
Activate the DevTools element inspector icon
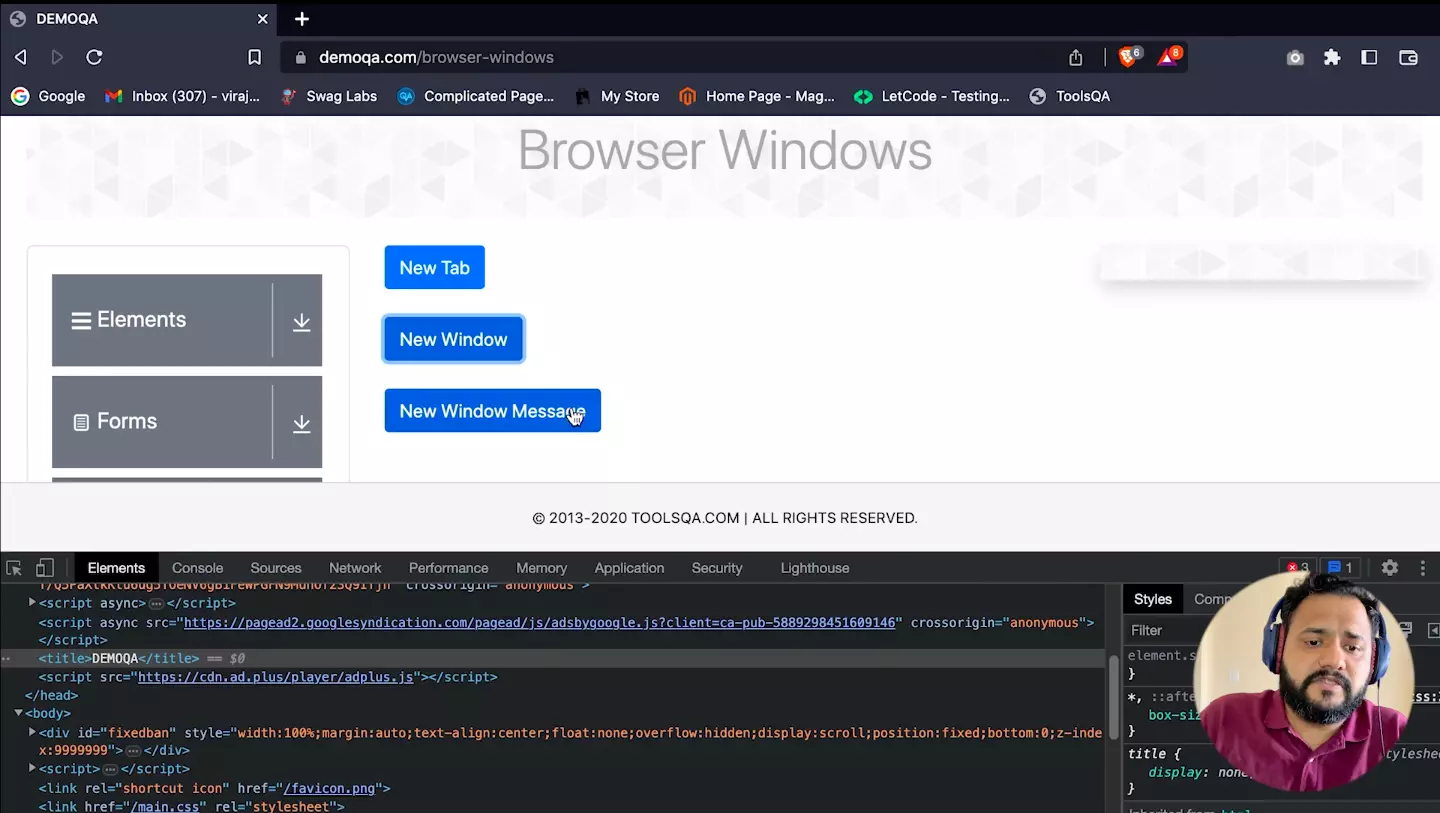click(x=14, y=567)
